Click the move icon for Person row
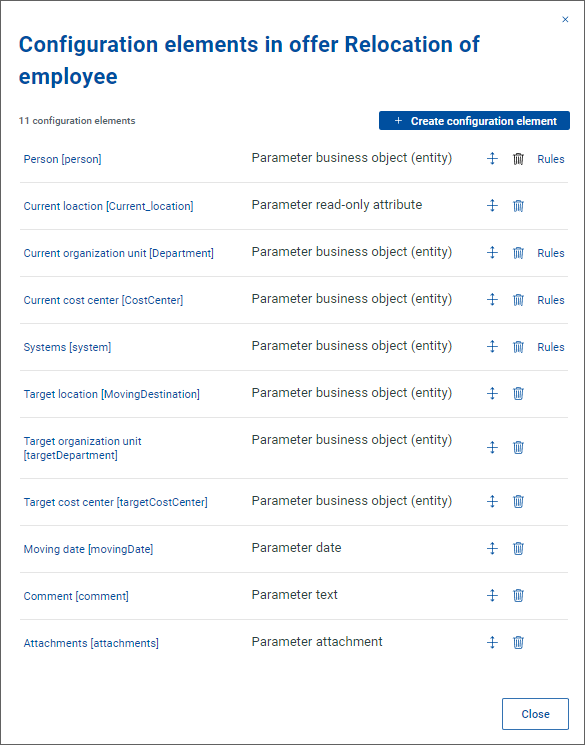Viewport: 585px width, 745px height. pyautogui.click(x=492, y=159)
